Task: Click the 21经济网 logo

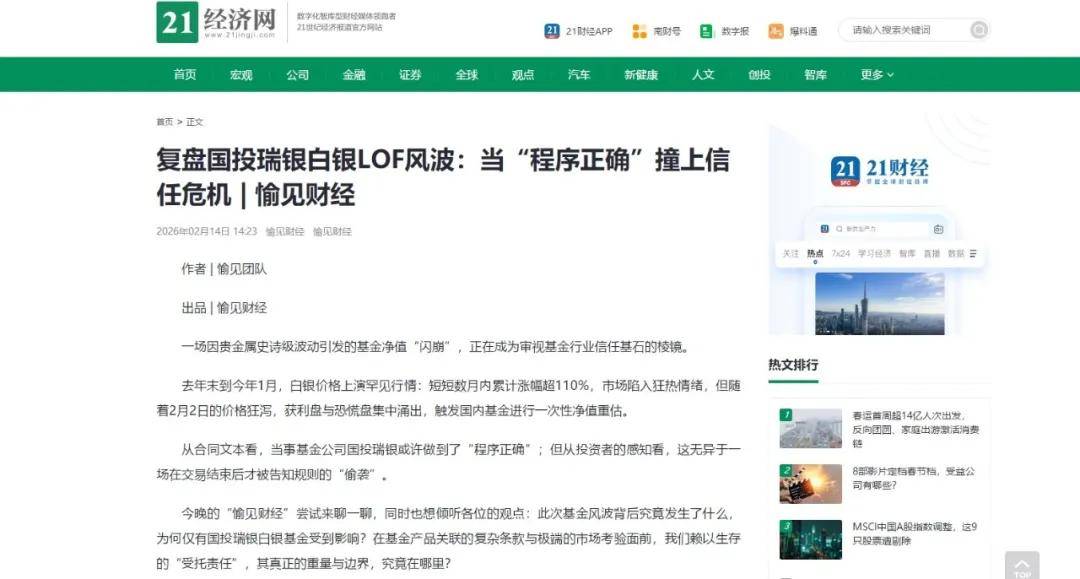Action: pos(216,22)
